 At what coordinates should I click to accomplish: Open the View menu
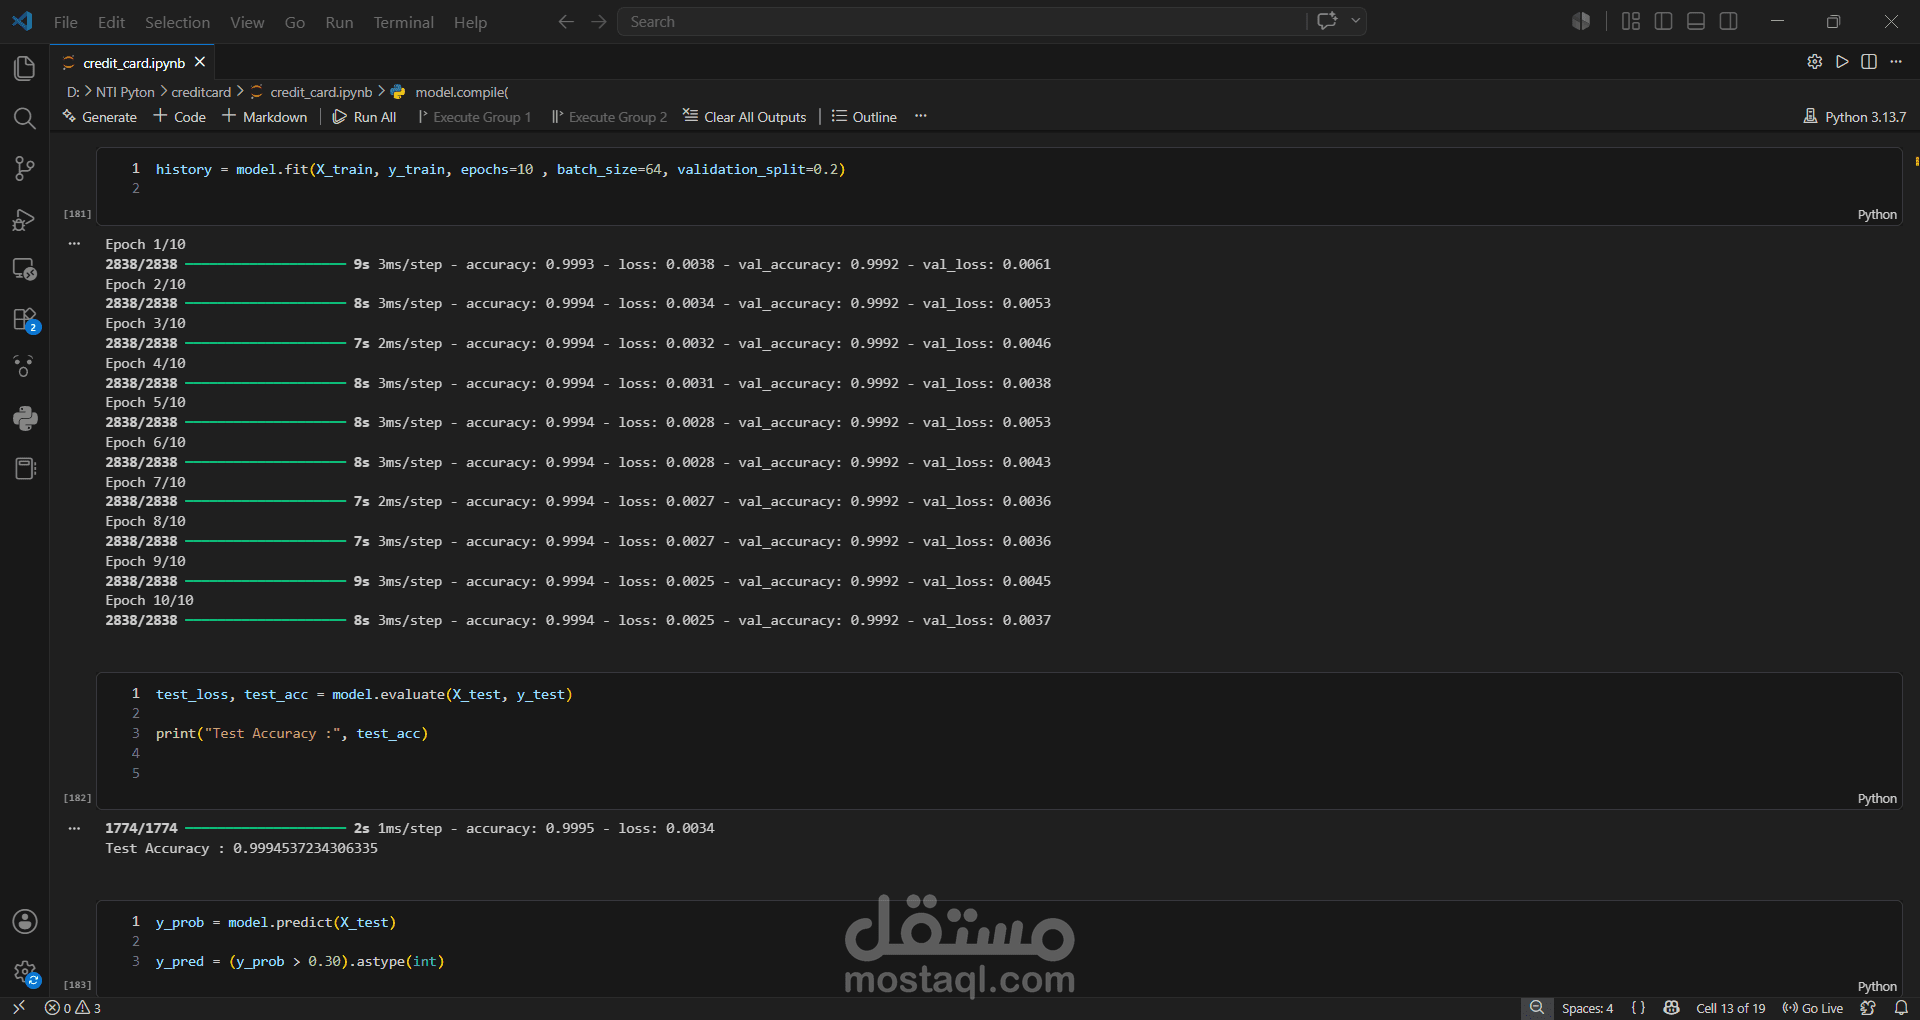click(247, 22)
